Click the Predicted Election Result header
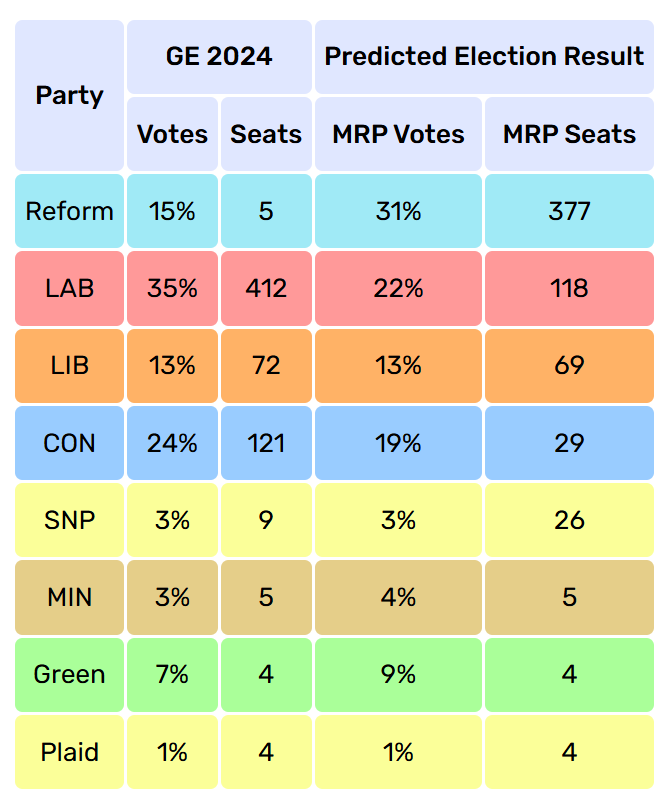671x800 pixels. point(484,56)
